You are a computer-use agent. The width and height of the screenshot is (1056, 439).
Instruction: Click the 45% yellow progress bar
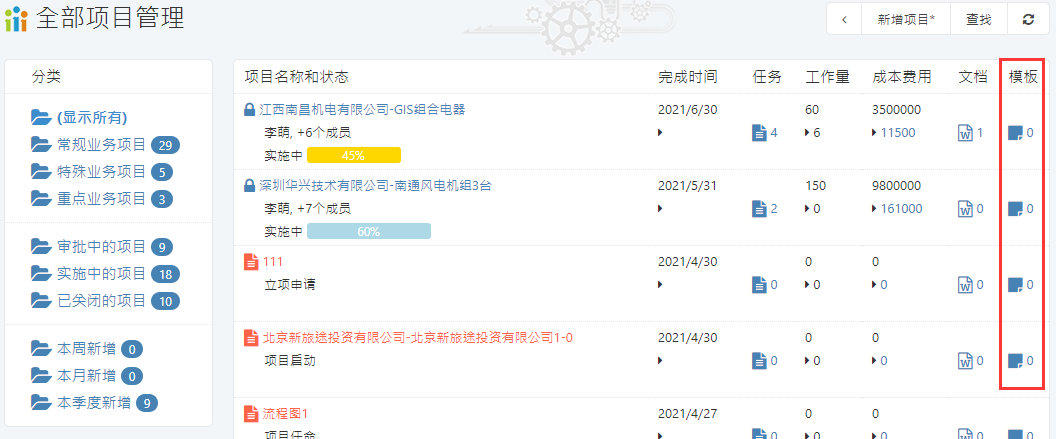[x=353, y=155]
